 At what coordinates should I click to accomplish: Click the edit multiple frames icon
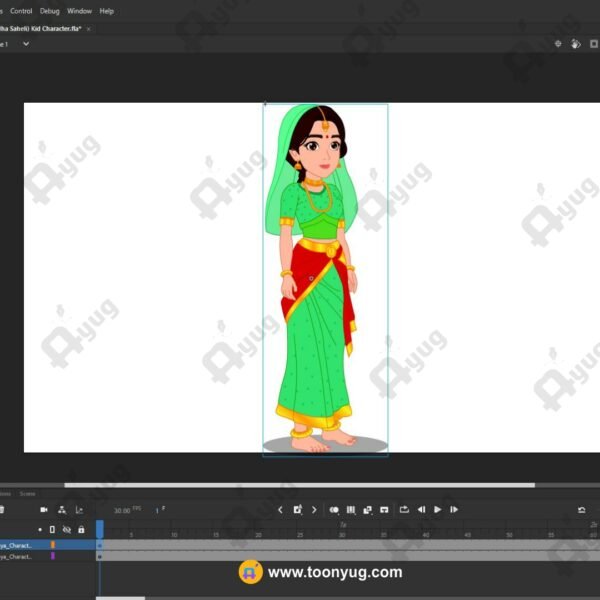click(351, 510)
